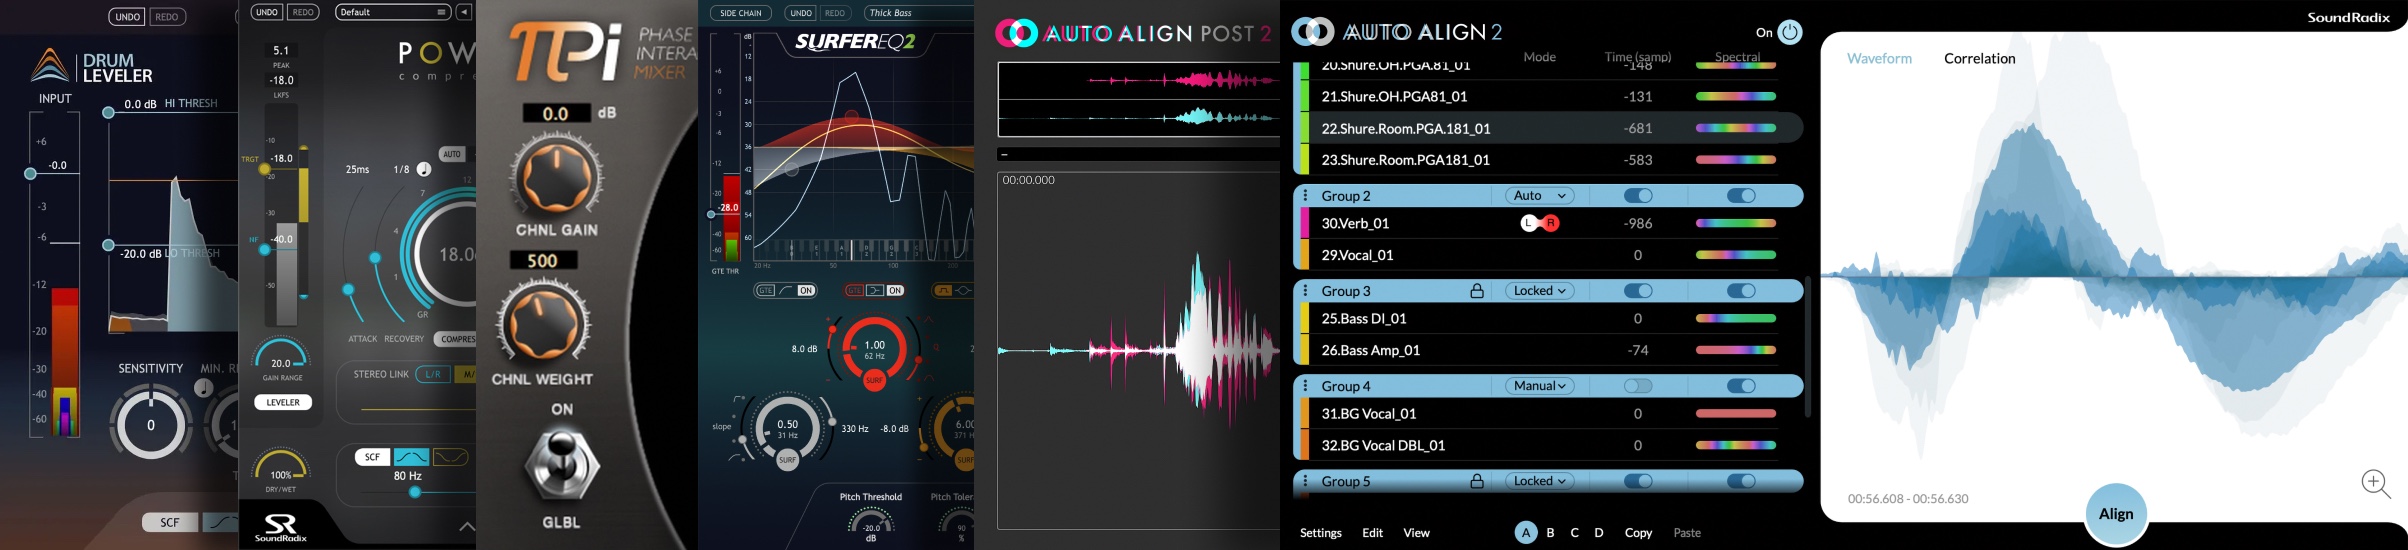The width and height of the screenshot is (2408, 550).
Task: Open Group 3 three-dot handle menu
Action: pos(1305,290)
